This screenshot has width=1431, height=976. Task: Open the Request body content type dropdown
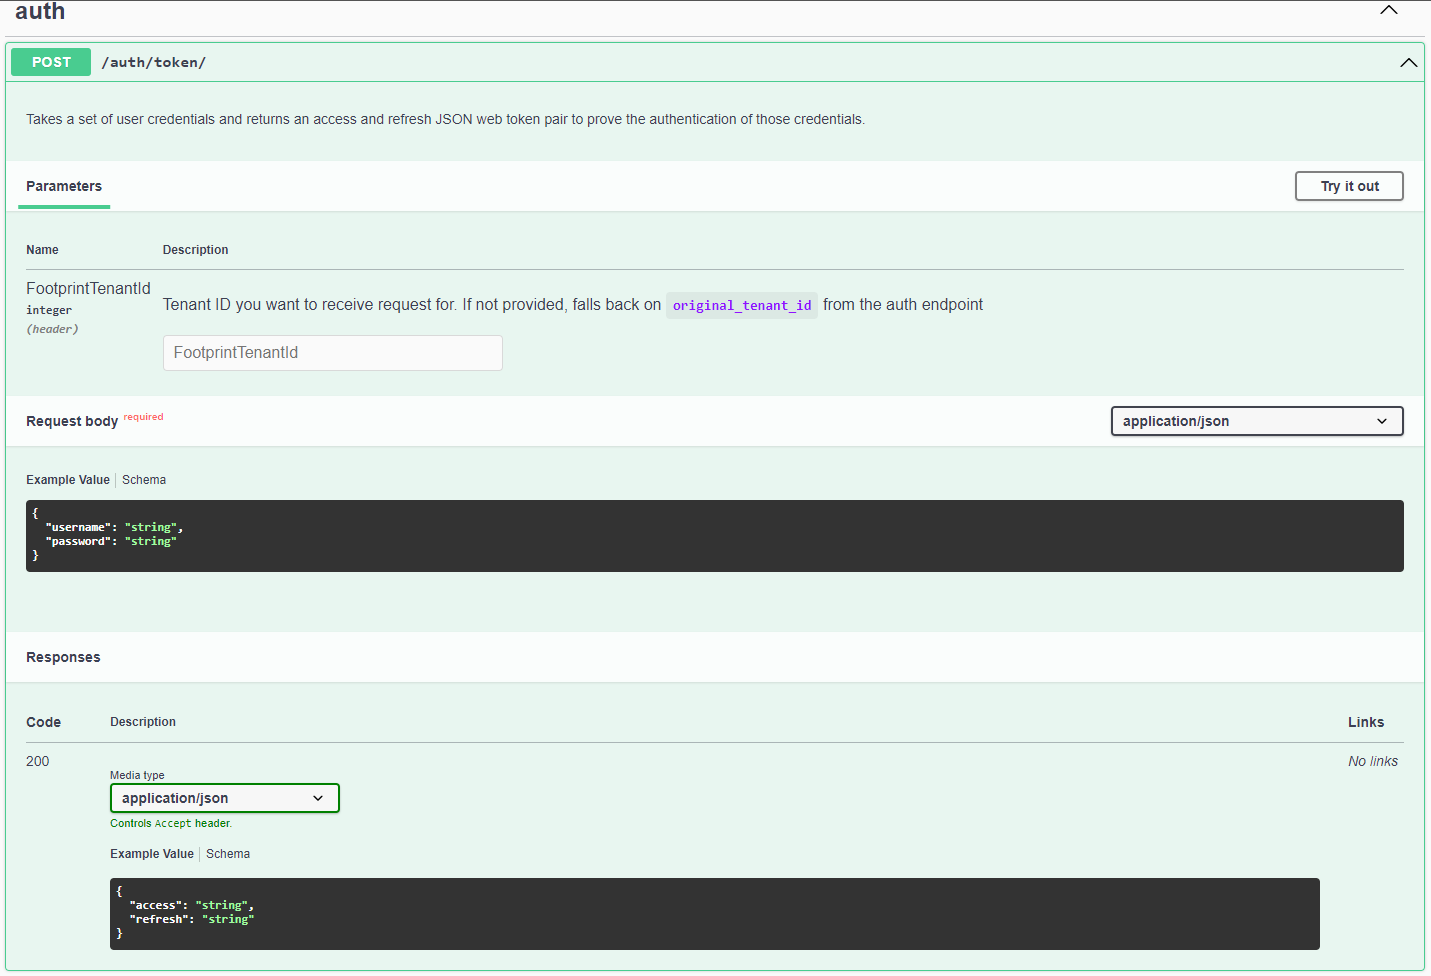pos(1256,421)
